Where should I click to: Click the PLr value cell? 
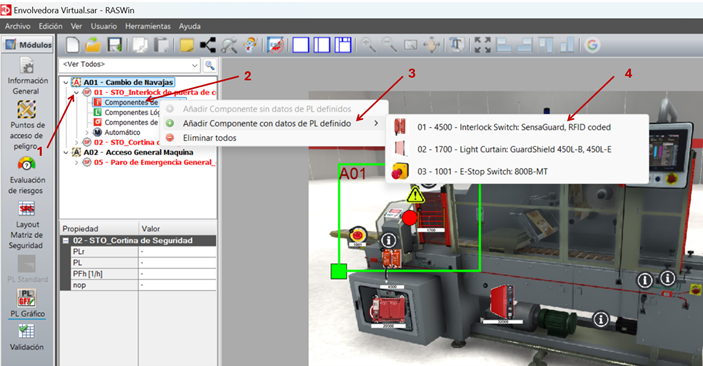(177, 252)
